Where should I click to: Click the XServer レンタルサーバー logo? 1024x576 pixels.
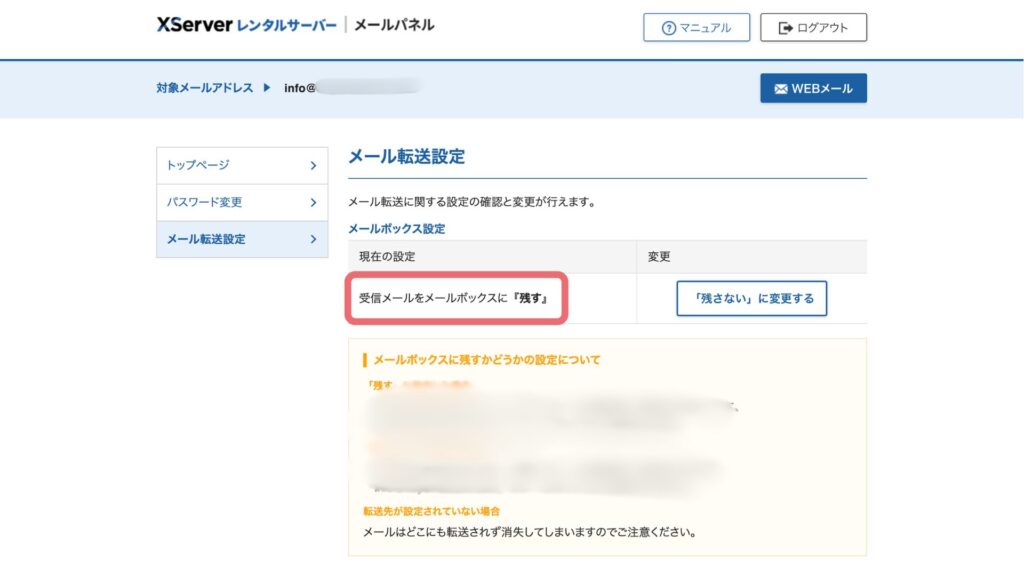click(246, 26)
